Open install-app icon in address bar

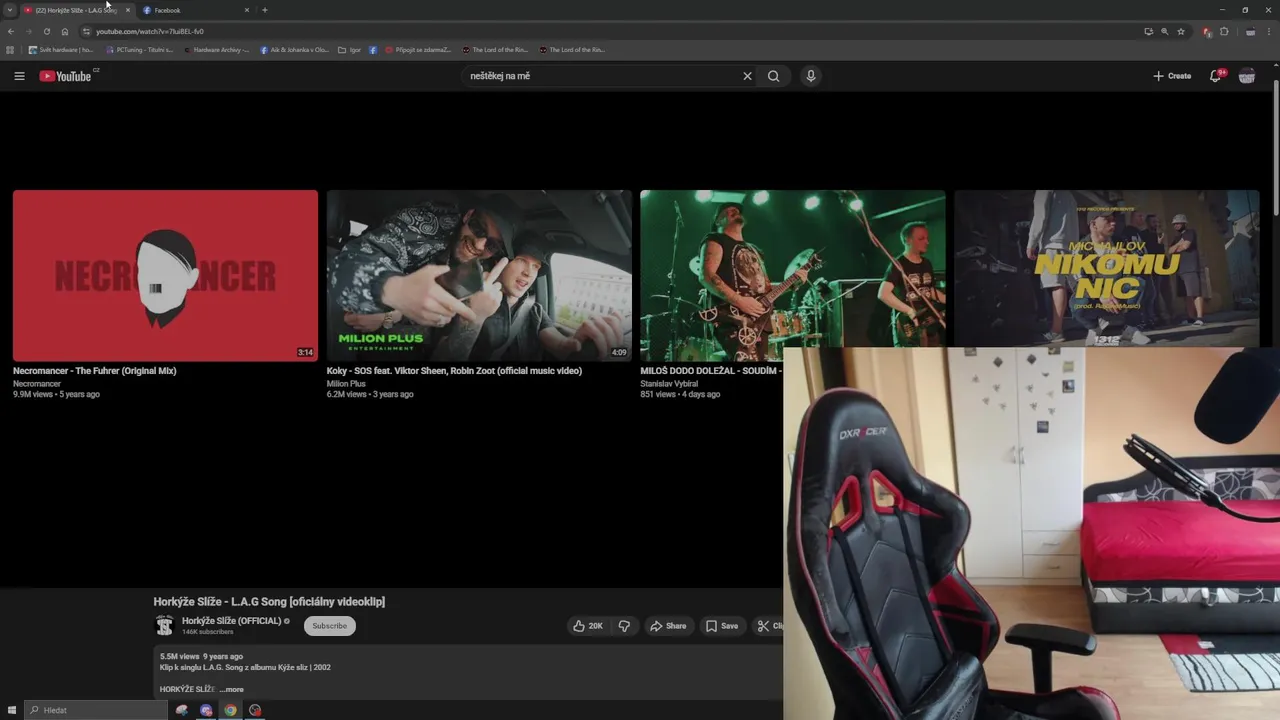[x=1148, y=31]
